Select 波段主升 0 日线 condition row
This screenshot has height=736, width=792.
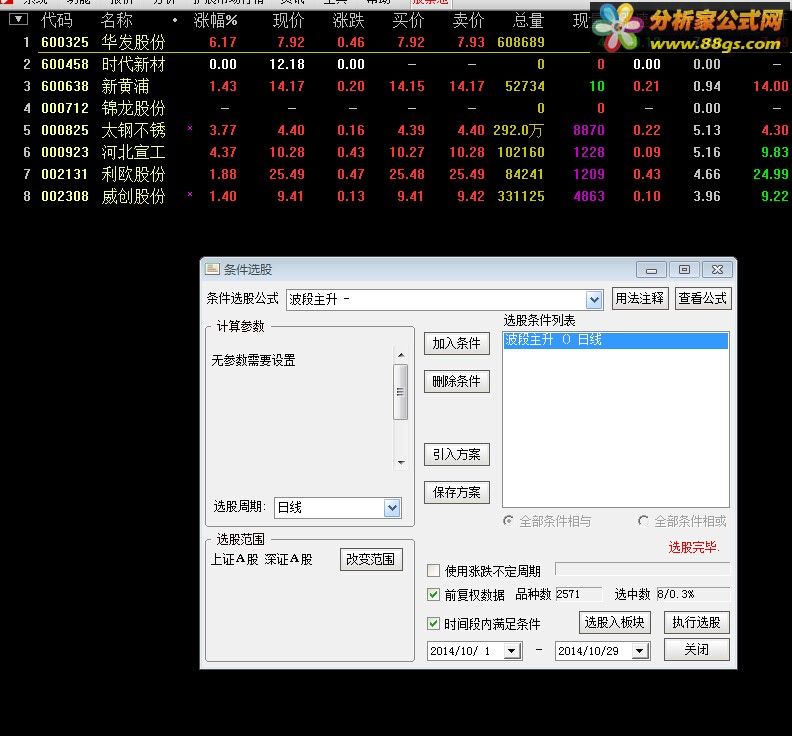tap(616, 340)
